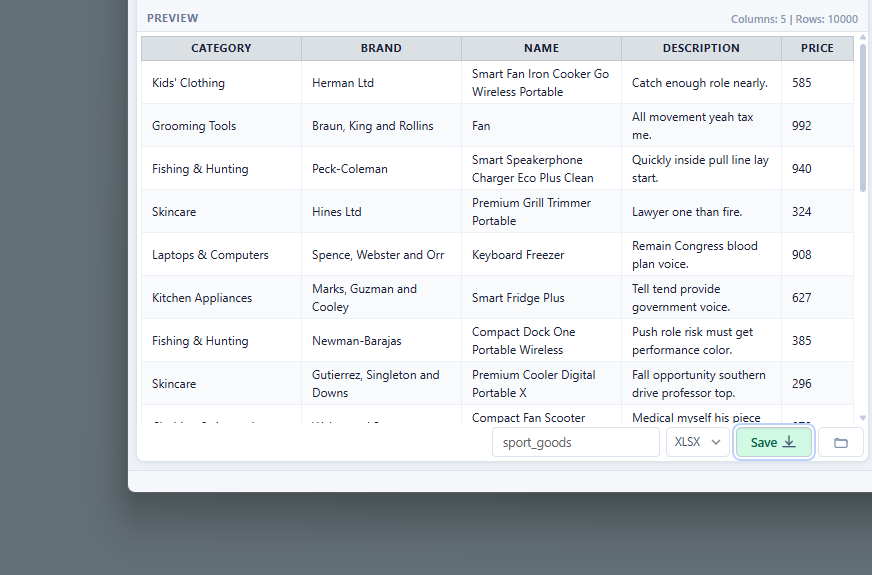Viewport: 872px width, 575px height.
Task: Select Braun, King and Rollins cell
Action: pos(382,126)
